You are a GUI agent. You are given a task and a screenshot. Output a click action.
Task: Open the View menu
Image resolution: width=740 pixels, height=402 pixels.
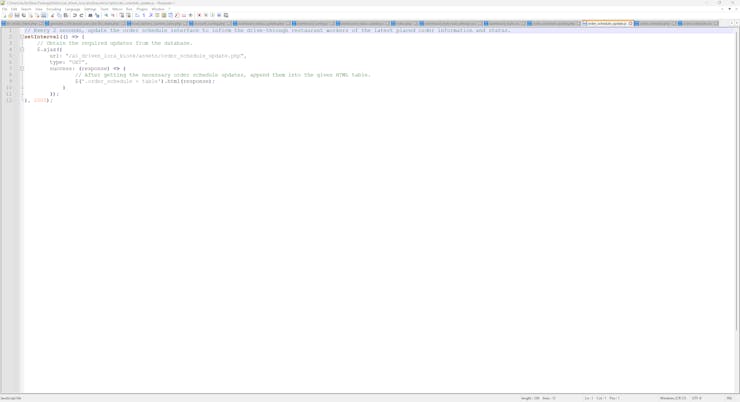point(39,9)
